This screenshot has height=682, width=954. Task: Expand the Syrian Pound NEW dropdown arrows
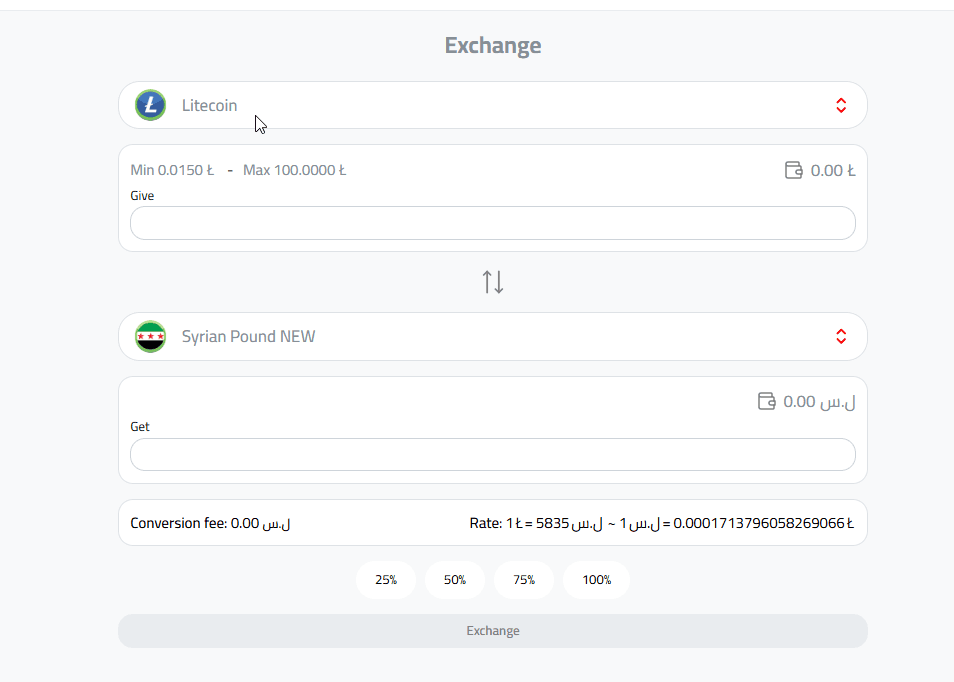841,336
